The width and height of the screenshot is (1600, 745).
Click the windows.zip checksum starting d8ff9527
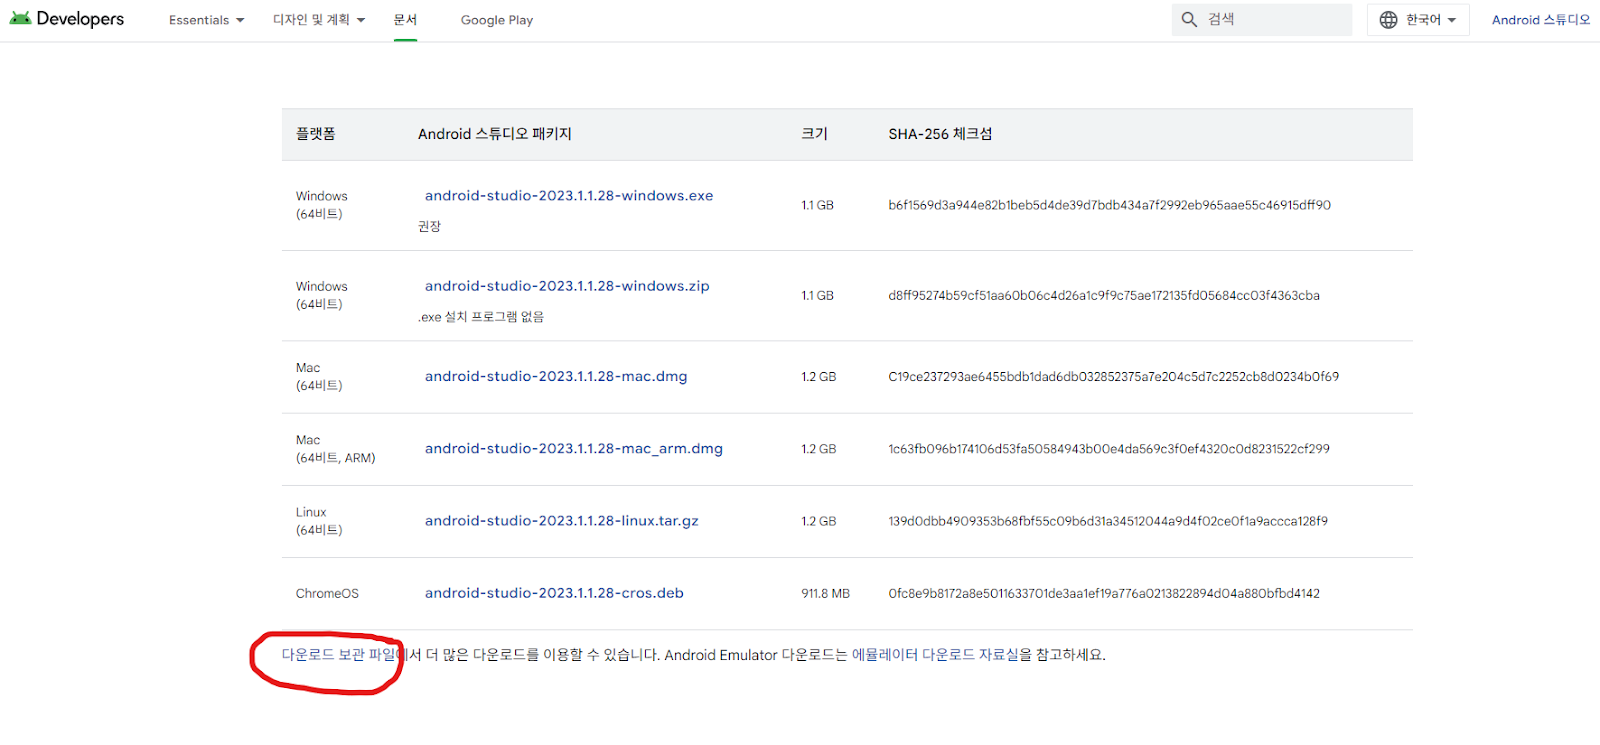[1104, 296]
